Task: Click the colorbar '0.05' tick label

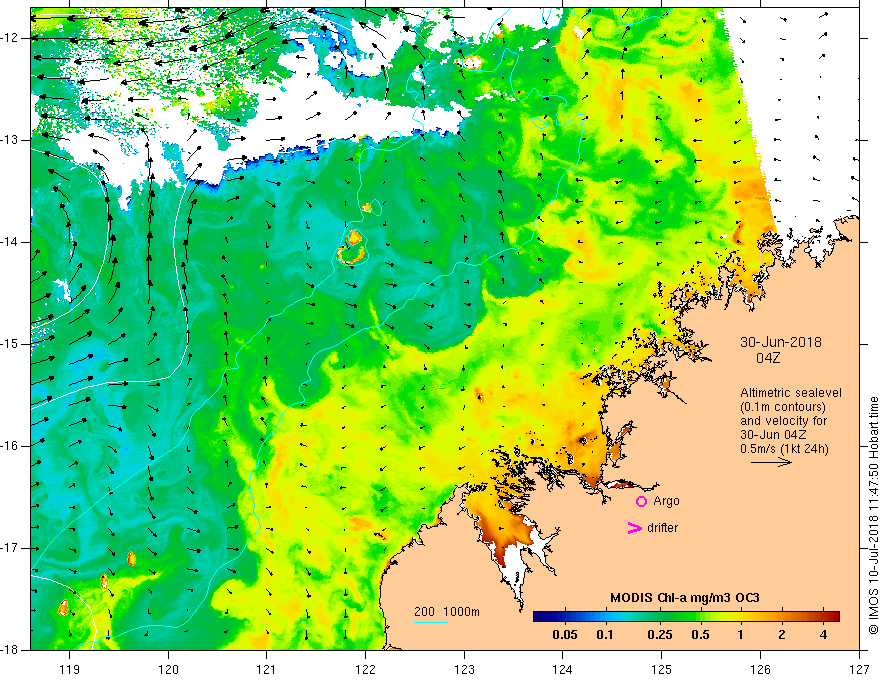Action: [x=565, y=635]
